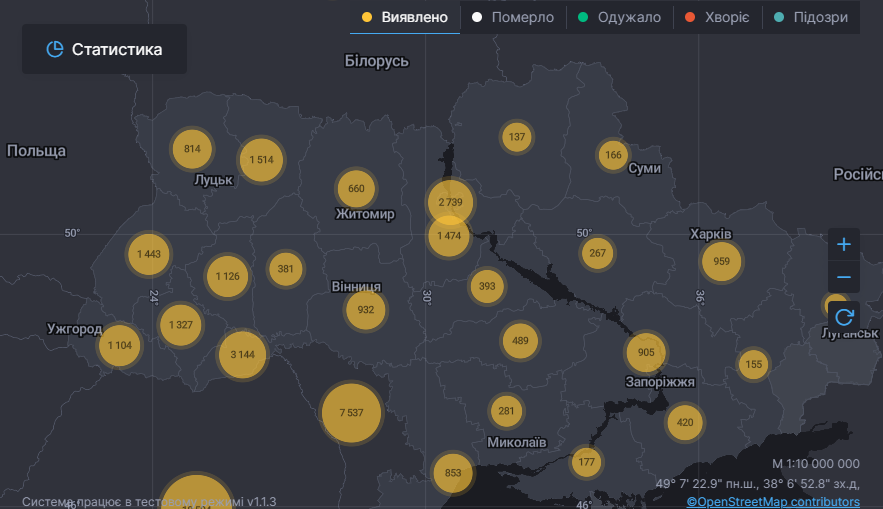The height and width of the screenshot is (509, 883).
Task: Click the 166 cluster near Суми
Action: 613,155
